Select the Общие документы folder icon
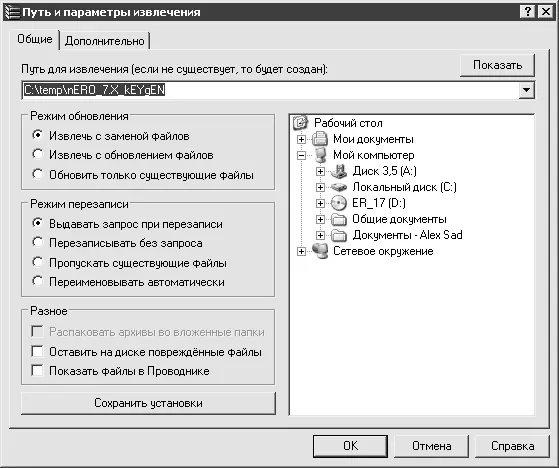Image resolution: width=559 pixels, height=468 pixels. point(339,219)
